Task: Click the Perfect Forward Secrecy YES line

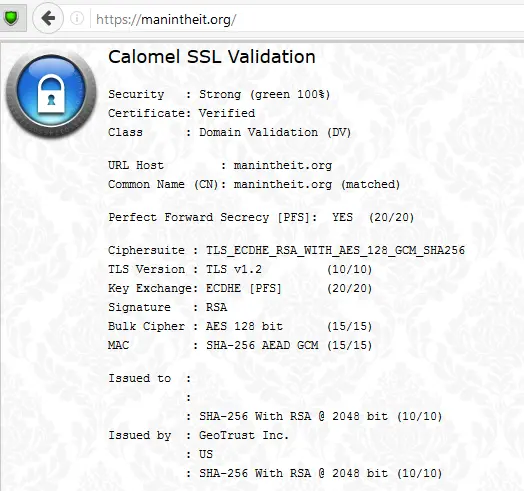Action: click(x=261, y=217)
